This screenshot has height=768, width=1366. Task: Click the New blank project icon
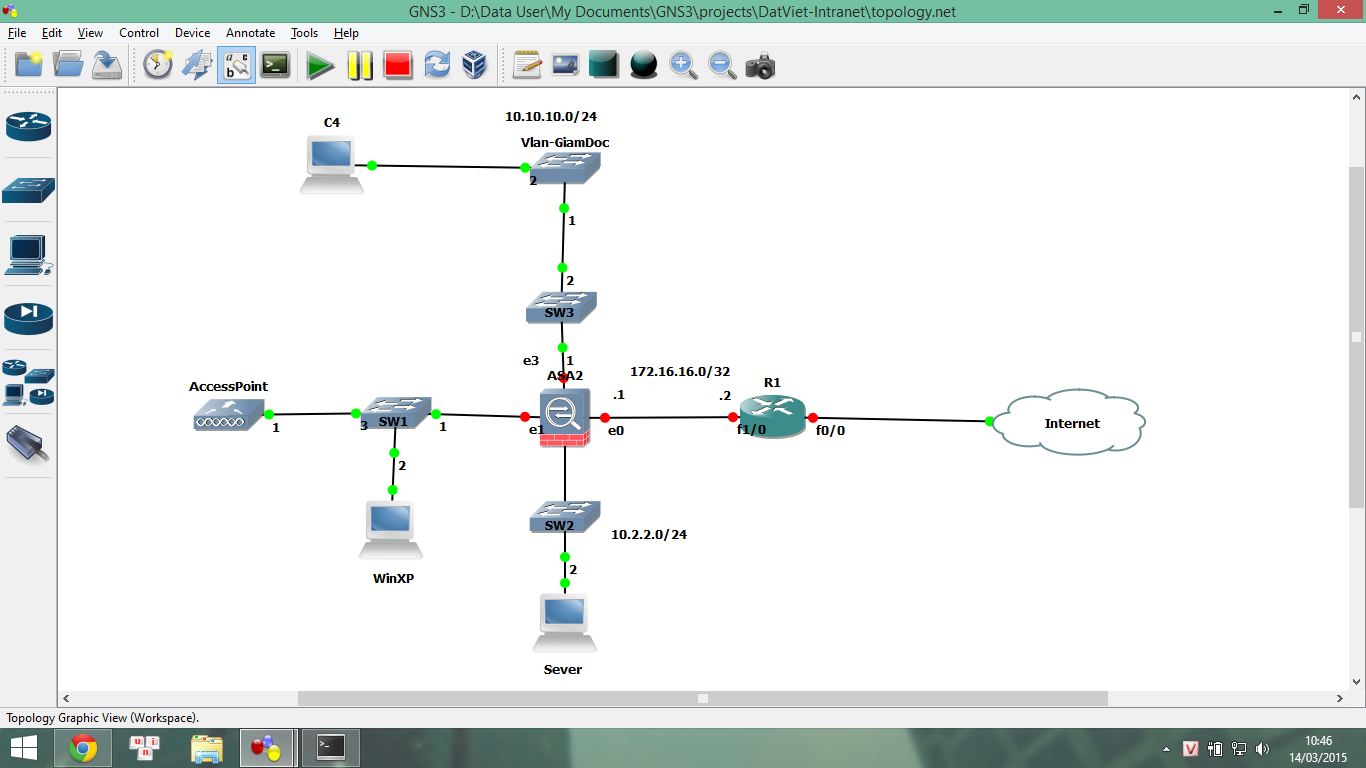(x=28, y=66)
